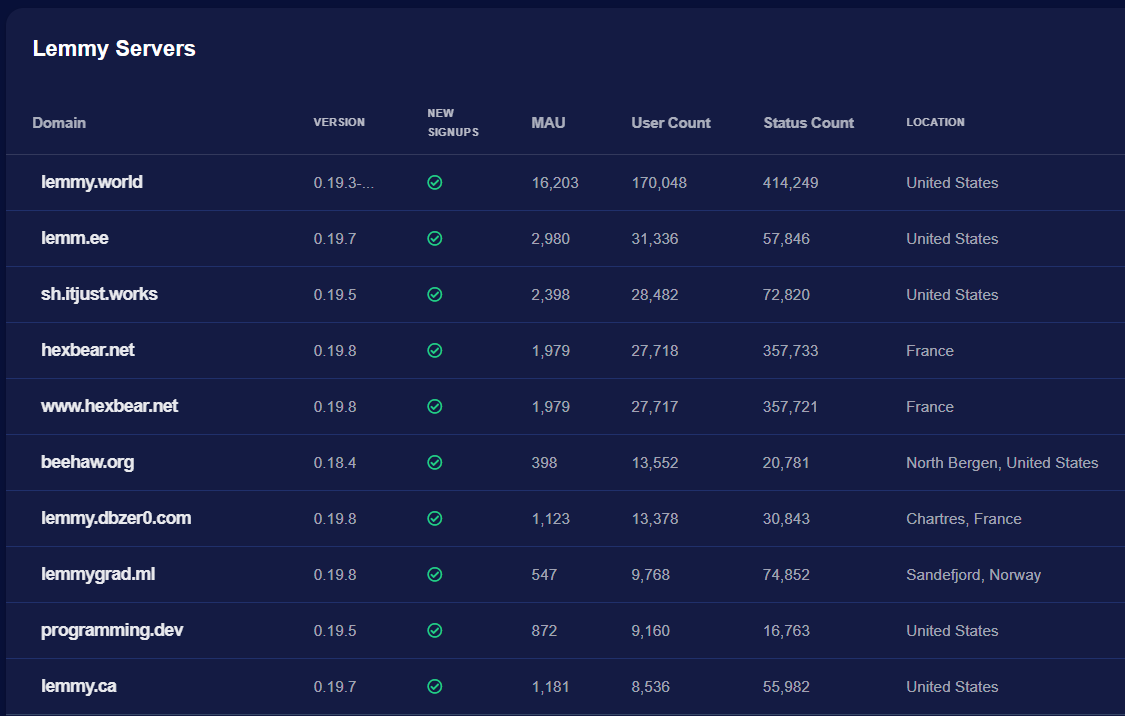1125x716 pixels.
Task: Sort by the NEW SIGNUPS column header
Action: click(x=453, y=123)
